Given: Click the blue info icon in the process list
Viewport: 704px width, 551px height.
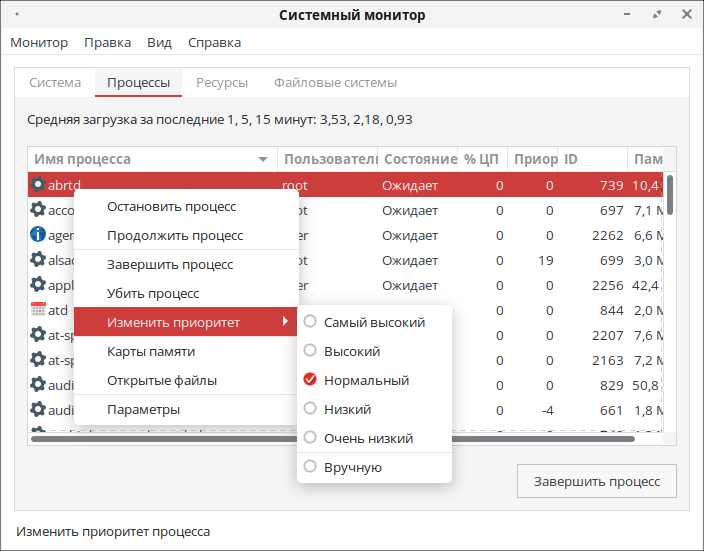Looking at the screenshot, I should click(38, 235).
